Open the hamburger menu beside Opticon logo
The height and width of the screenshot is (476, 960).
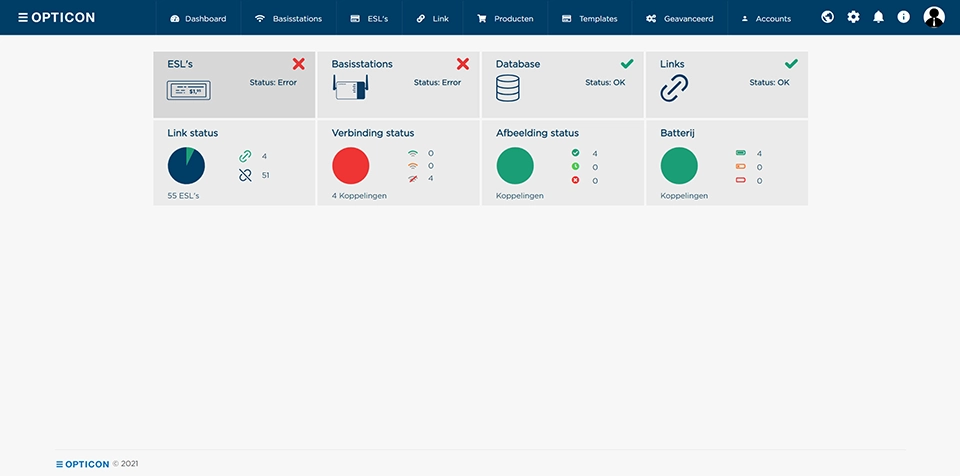coord(24,18)
